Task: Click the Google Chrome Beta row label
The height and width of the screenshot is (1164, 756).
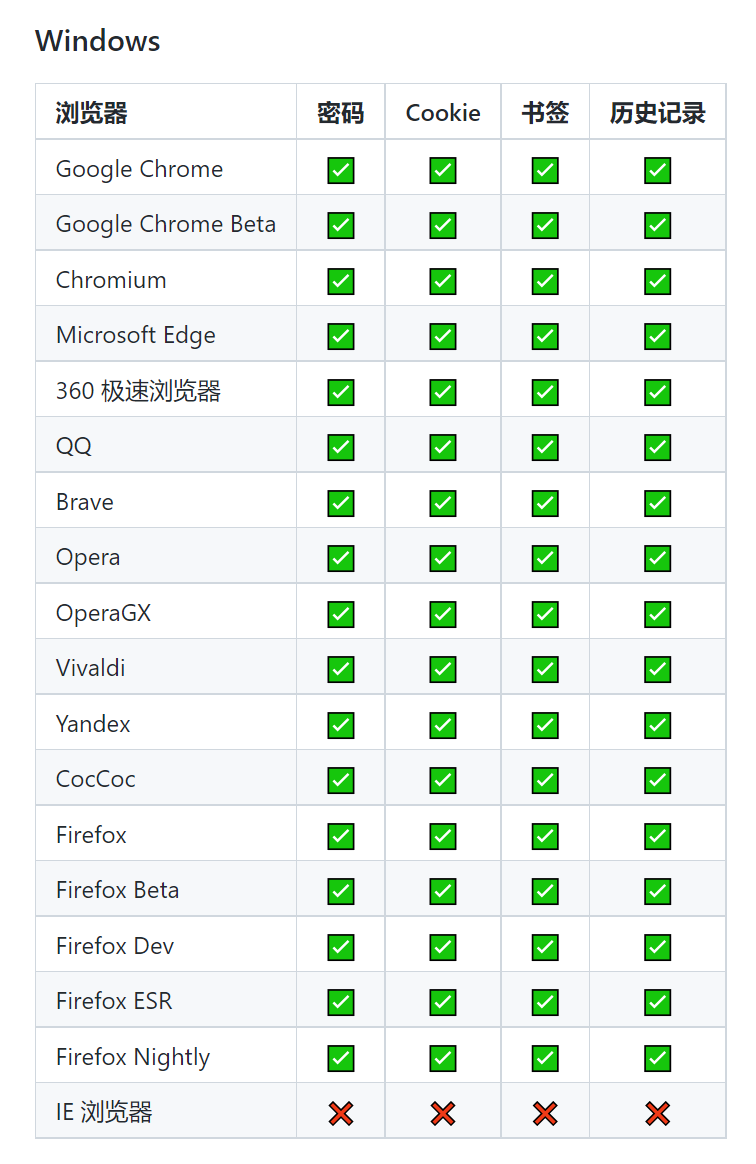Action: 166,224
